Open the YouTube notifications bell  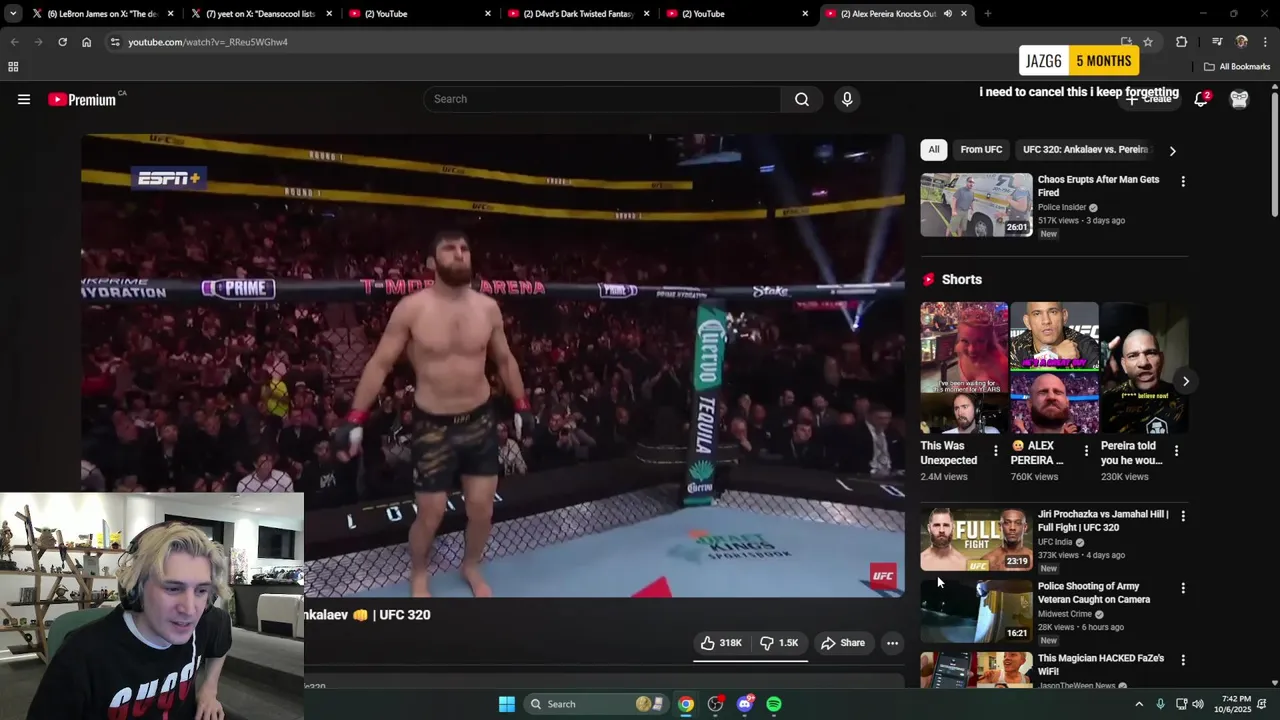[1201, 99]
